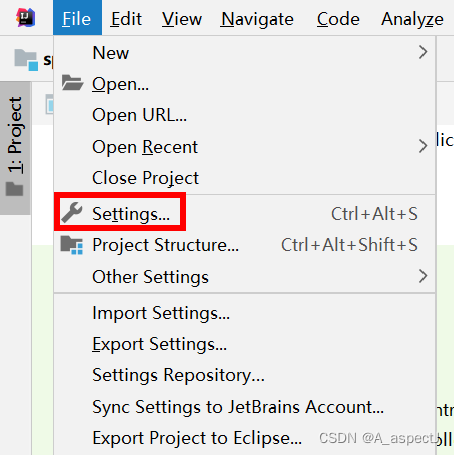Select Sync Settings to JetBrains Account...
Image resolution: width=454 pixels, height=455 pixels.
point(244,407)
